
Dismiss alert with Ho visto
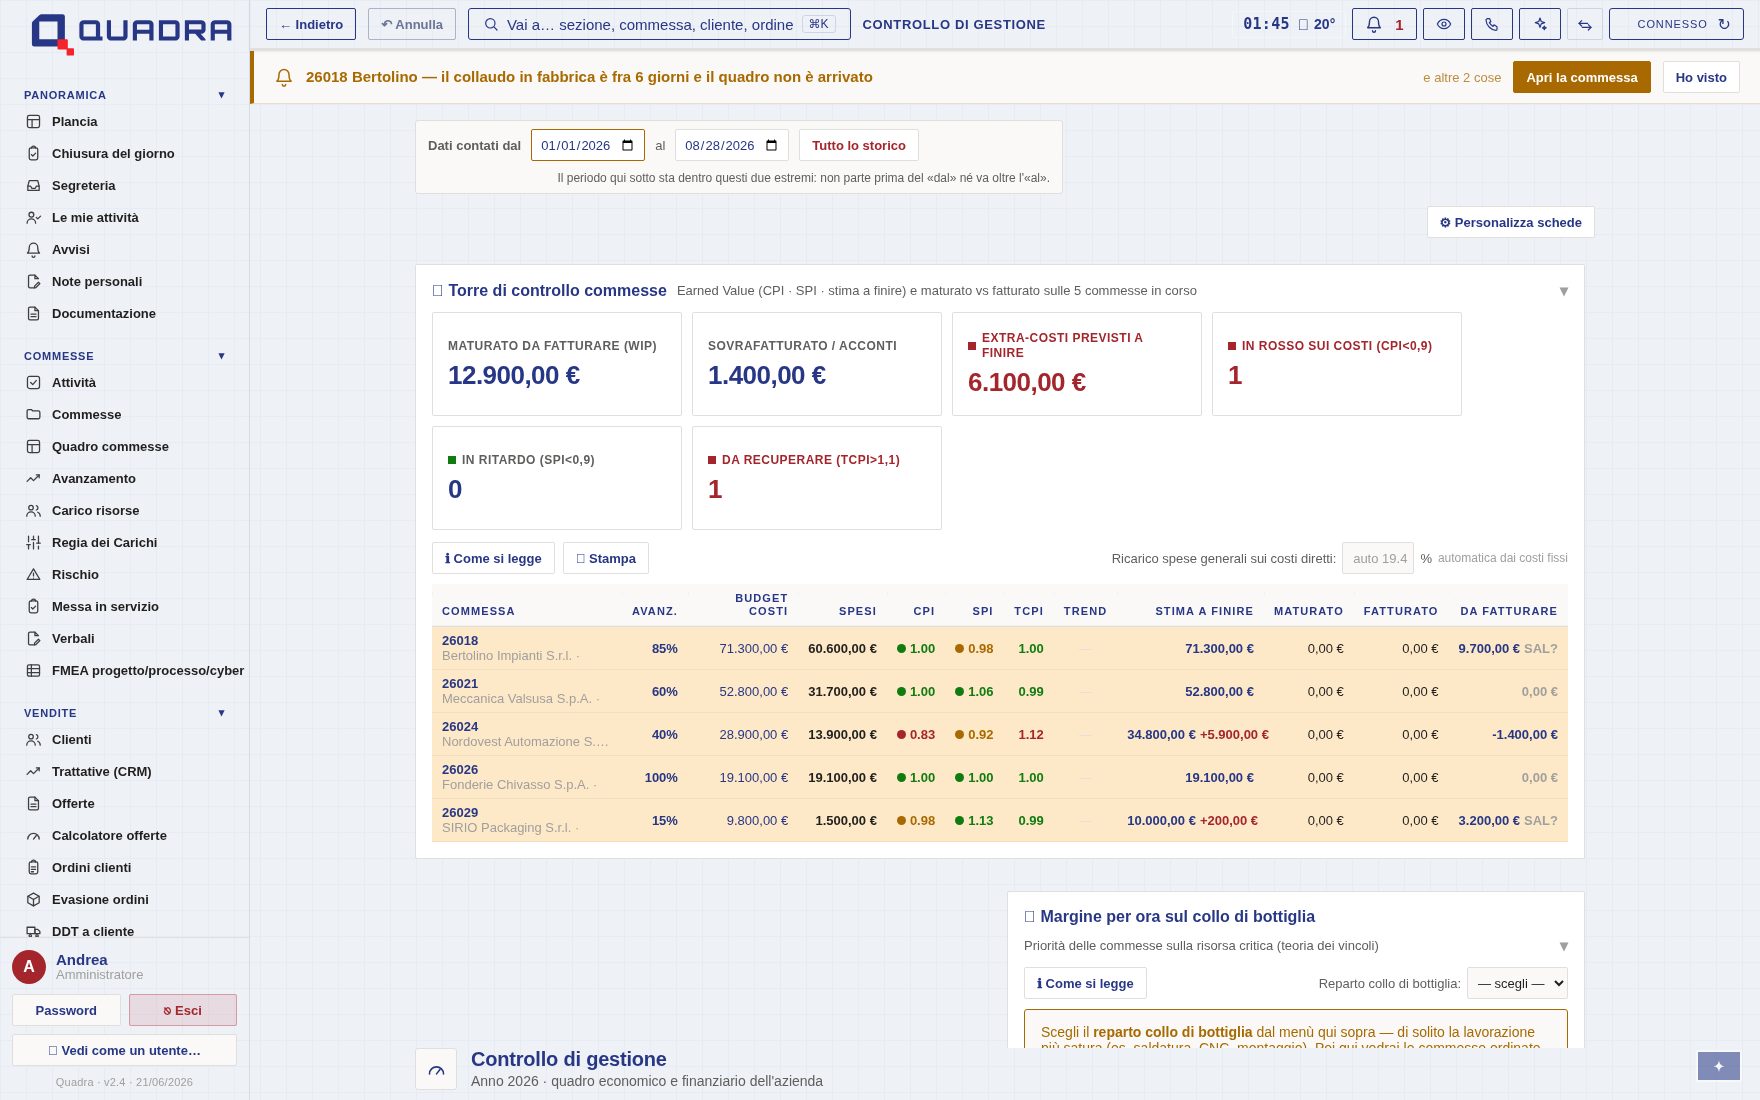coord(1701,77)
